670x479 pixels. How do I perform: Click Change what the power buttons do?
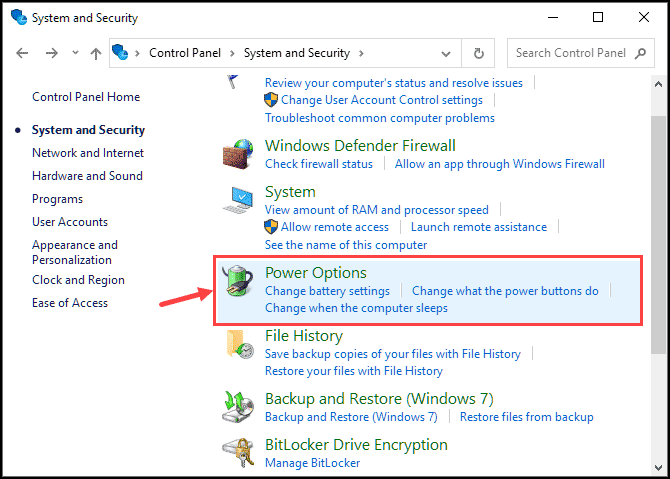pyautogui.click(x=505, y=291)
